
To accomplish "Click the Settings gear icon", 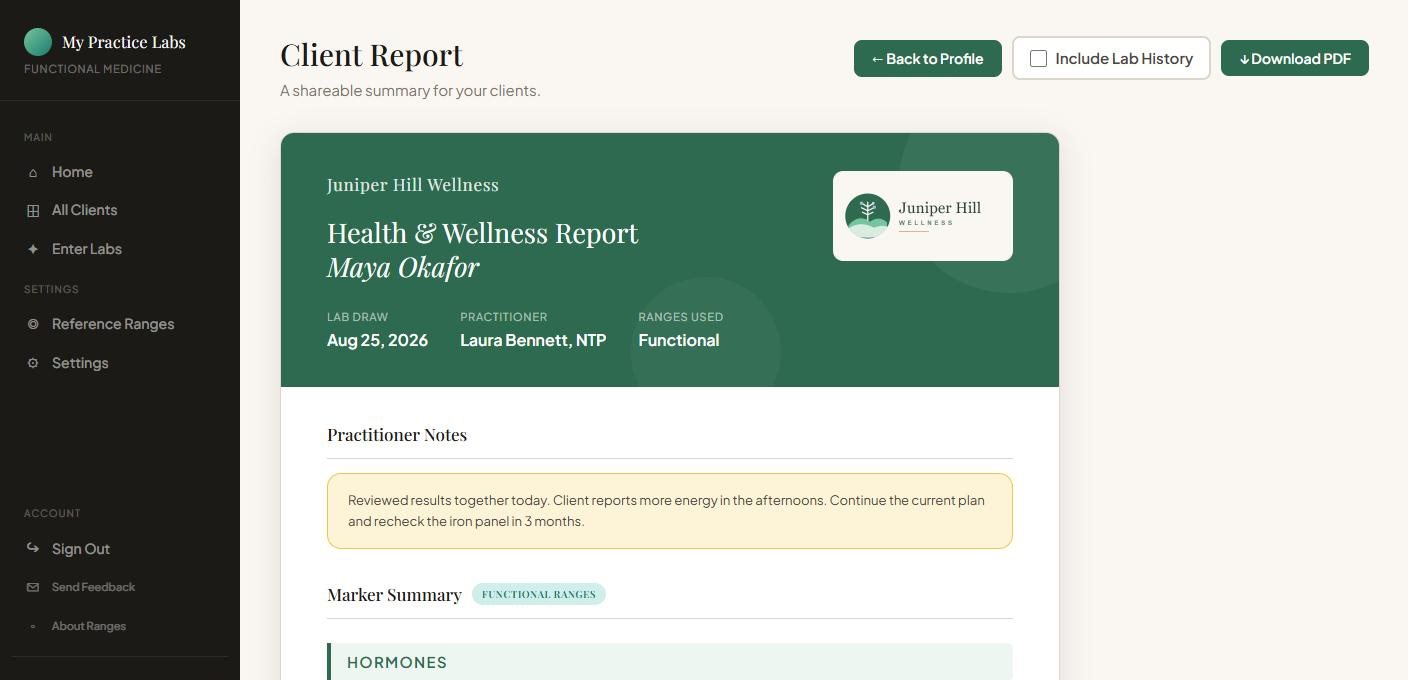I will point(33,363).
